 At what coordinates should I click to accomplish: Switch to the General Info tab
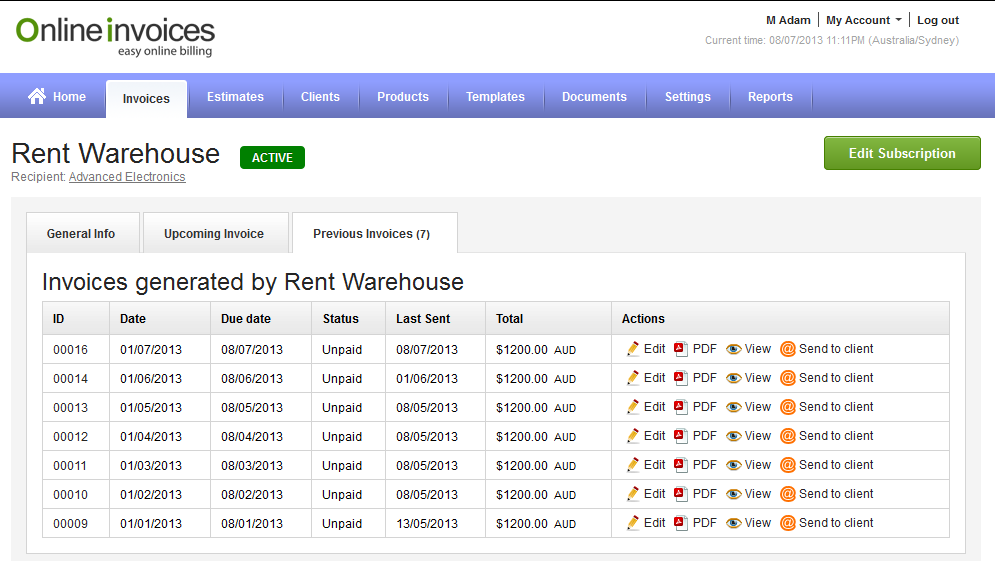[x=81, y=234]
